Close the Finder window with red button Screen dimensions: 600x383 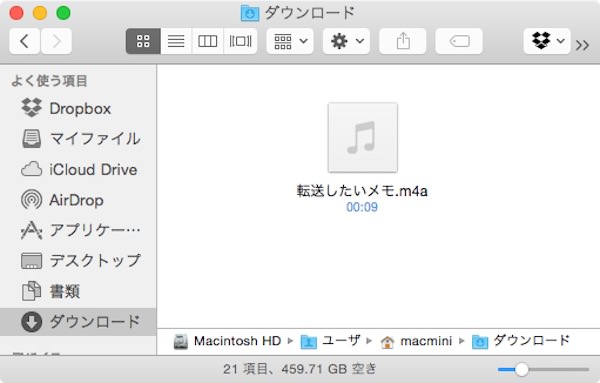coord(16,13)
